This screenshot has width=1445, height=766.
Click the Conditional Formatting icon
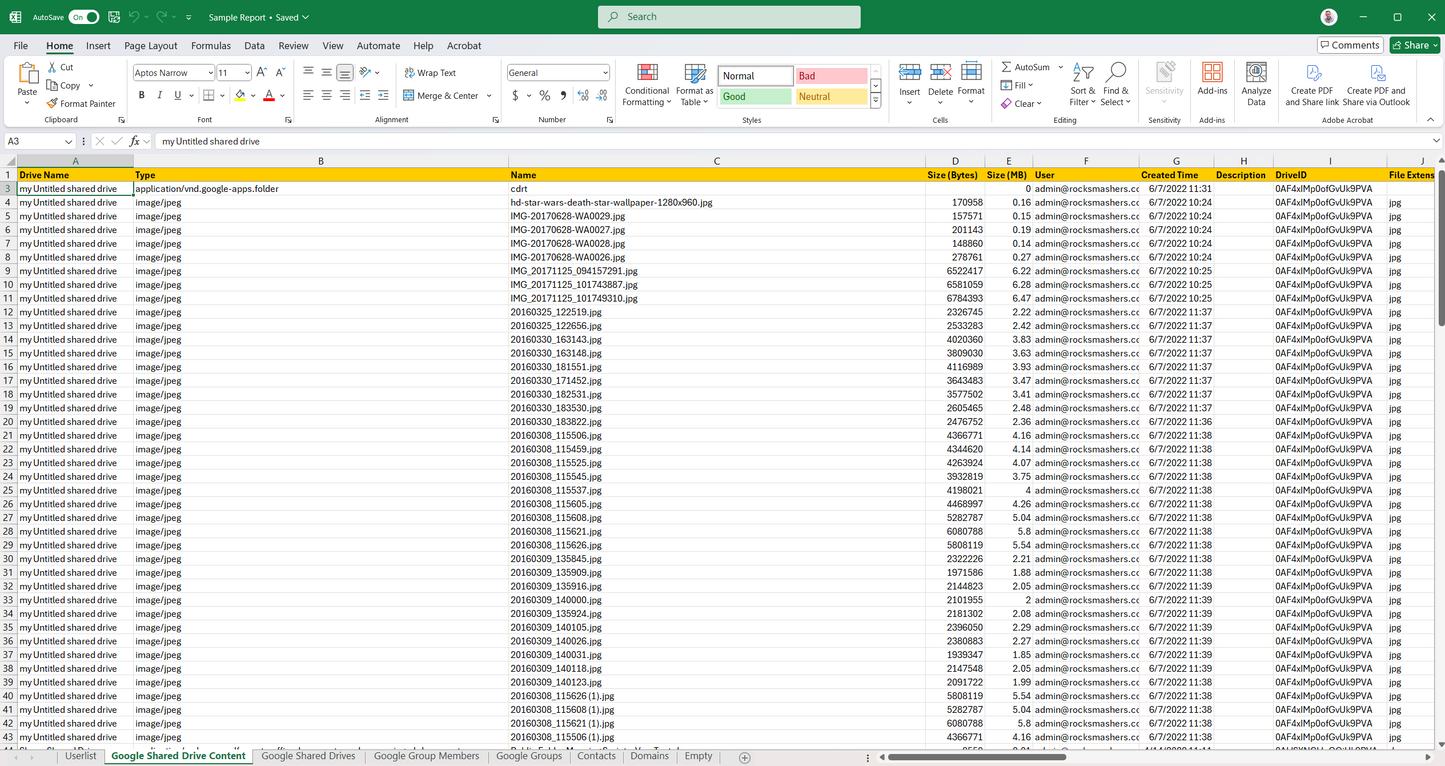pyautogui.click(x=647, y=73)
